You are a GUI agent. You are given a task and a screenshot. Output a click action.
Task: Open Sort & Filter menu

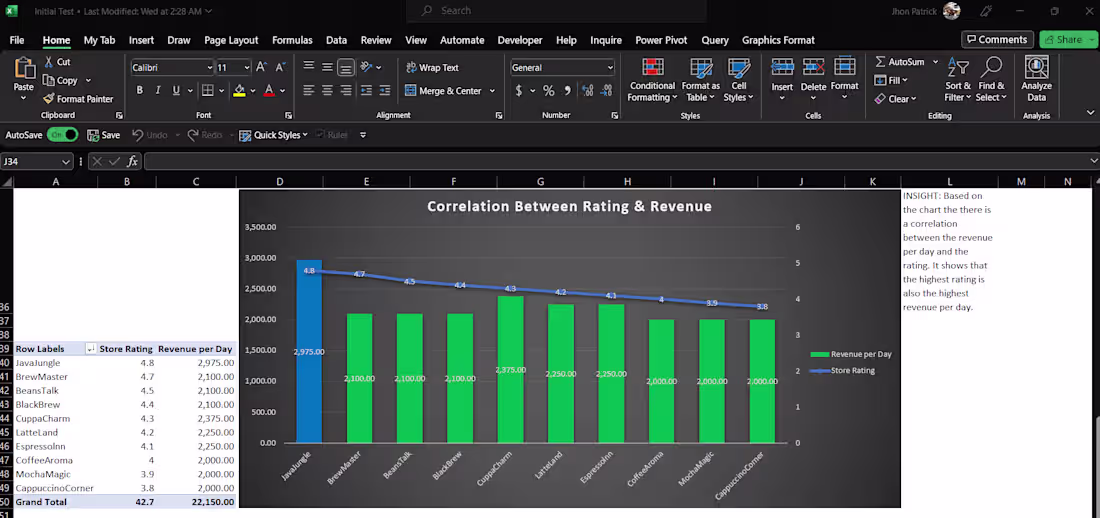point(958,80)
